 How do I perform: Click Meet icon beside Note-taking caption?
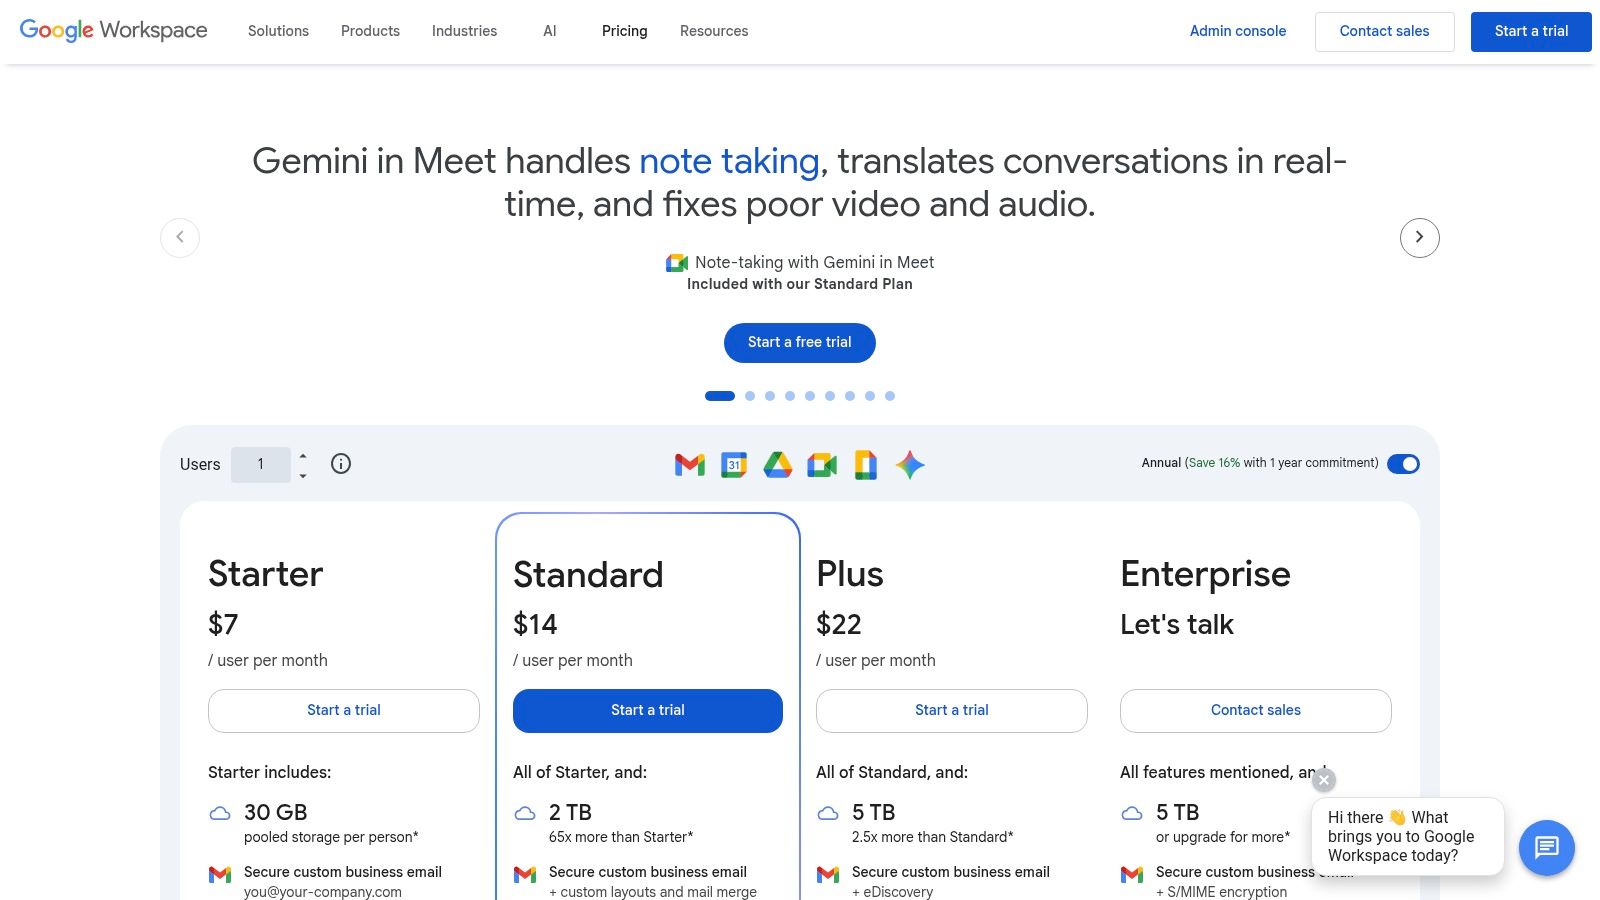coord(677,263)
